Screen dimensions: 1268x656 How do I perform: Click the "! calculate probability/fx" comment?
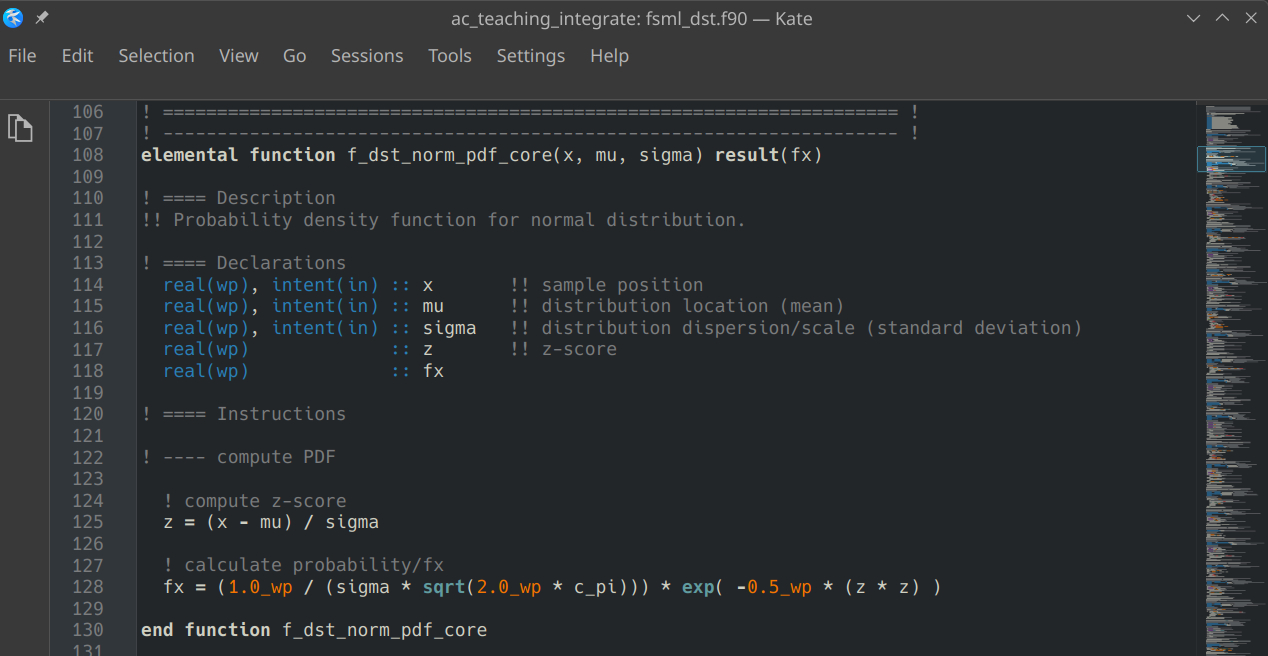click(x=304, y=565)
